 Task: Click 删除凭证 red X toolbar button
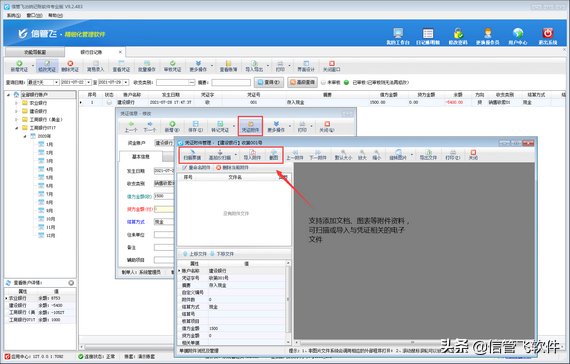(70, 66)
